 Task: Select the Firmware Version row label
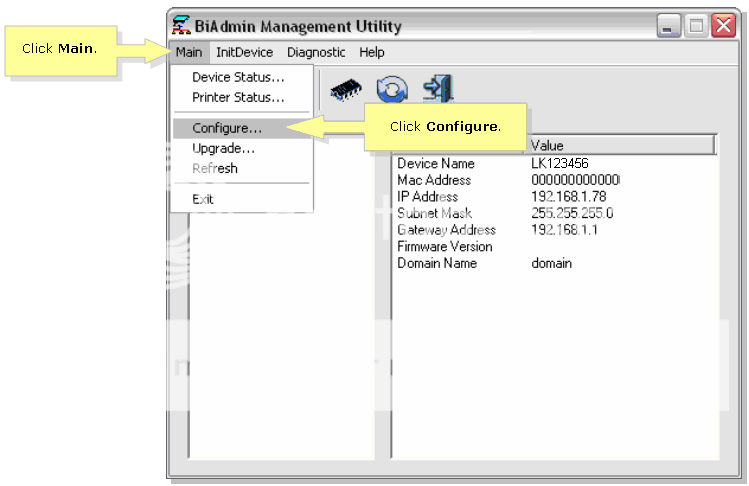point(445,247)
